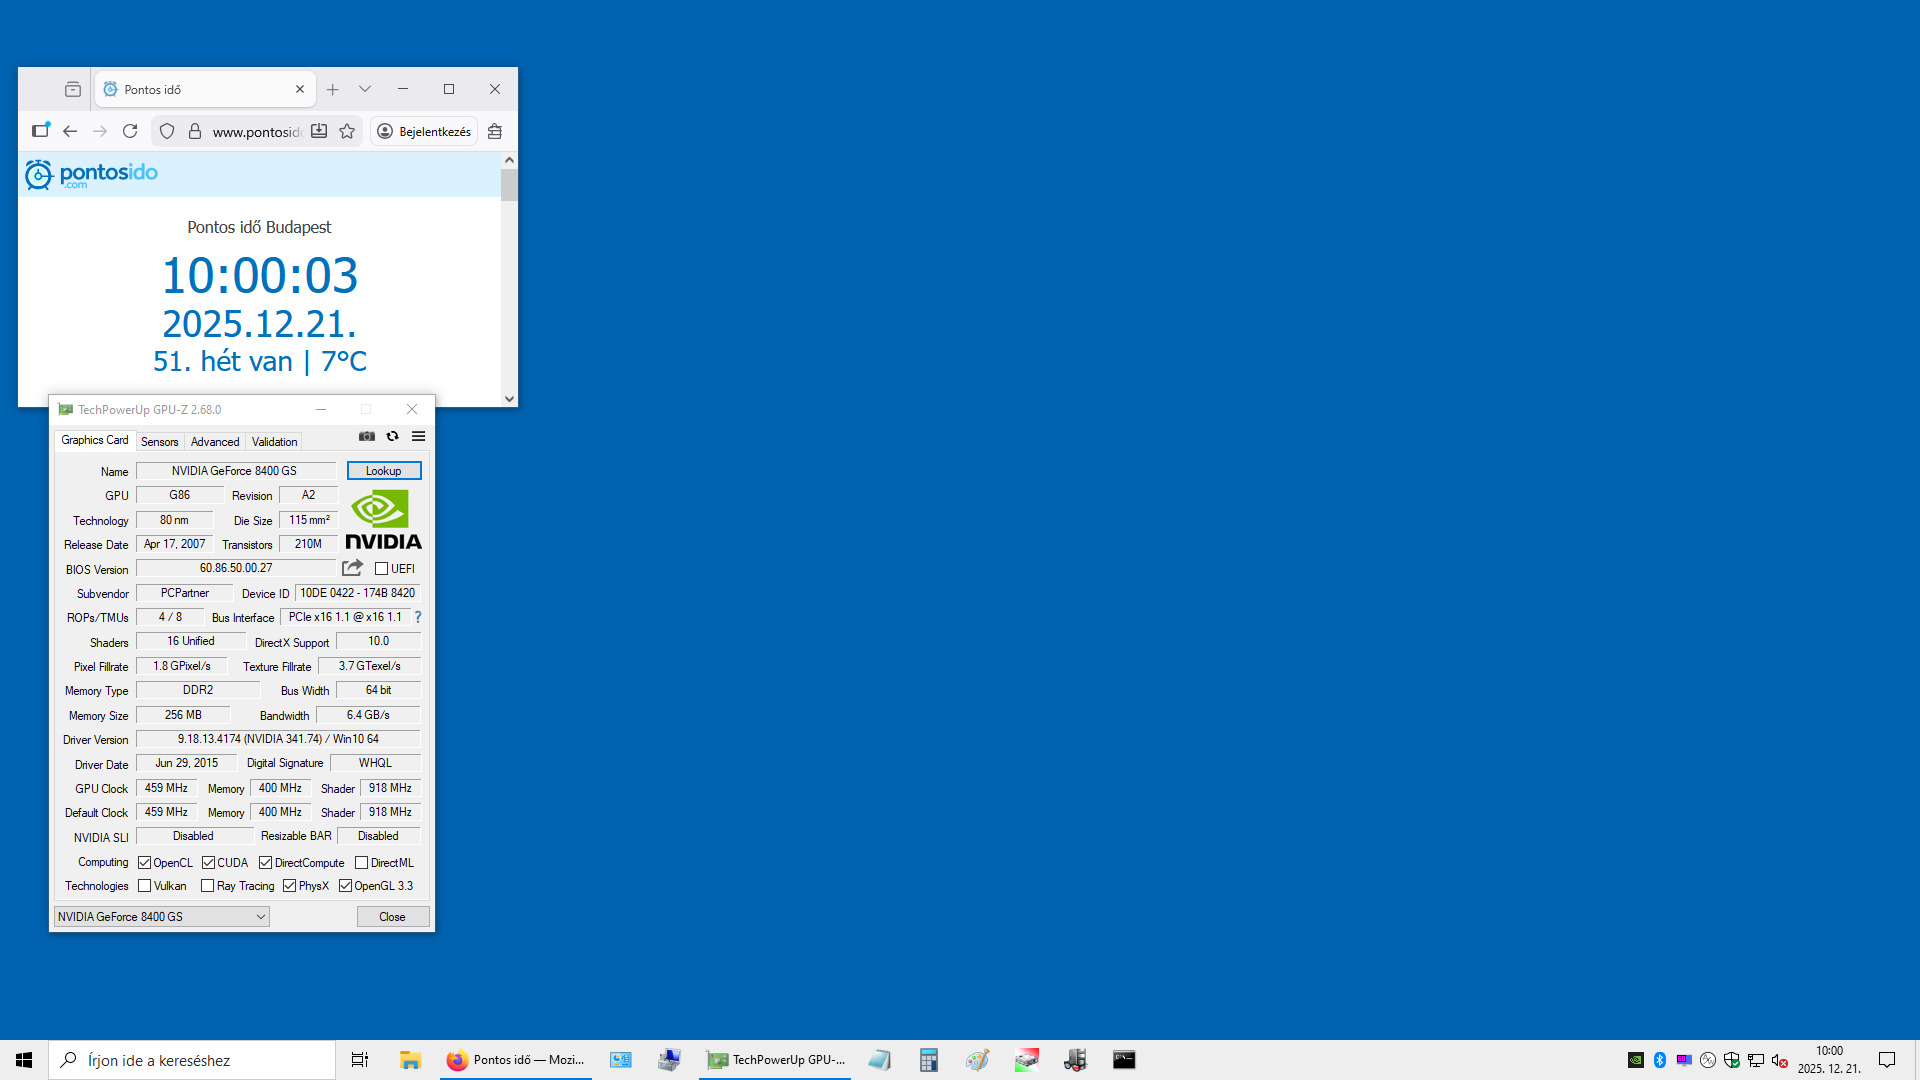This screenshot has width=1920, height=1080.
Task: Expand the NVIDIA GeForce 8400 GS dropdown
Action: tap(261, 917)
